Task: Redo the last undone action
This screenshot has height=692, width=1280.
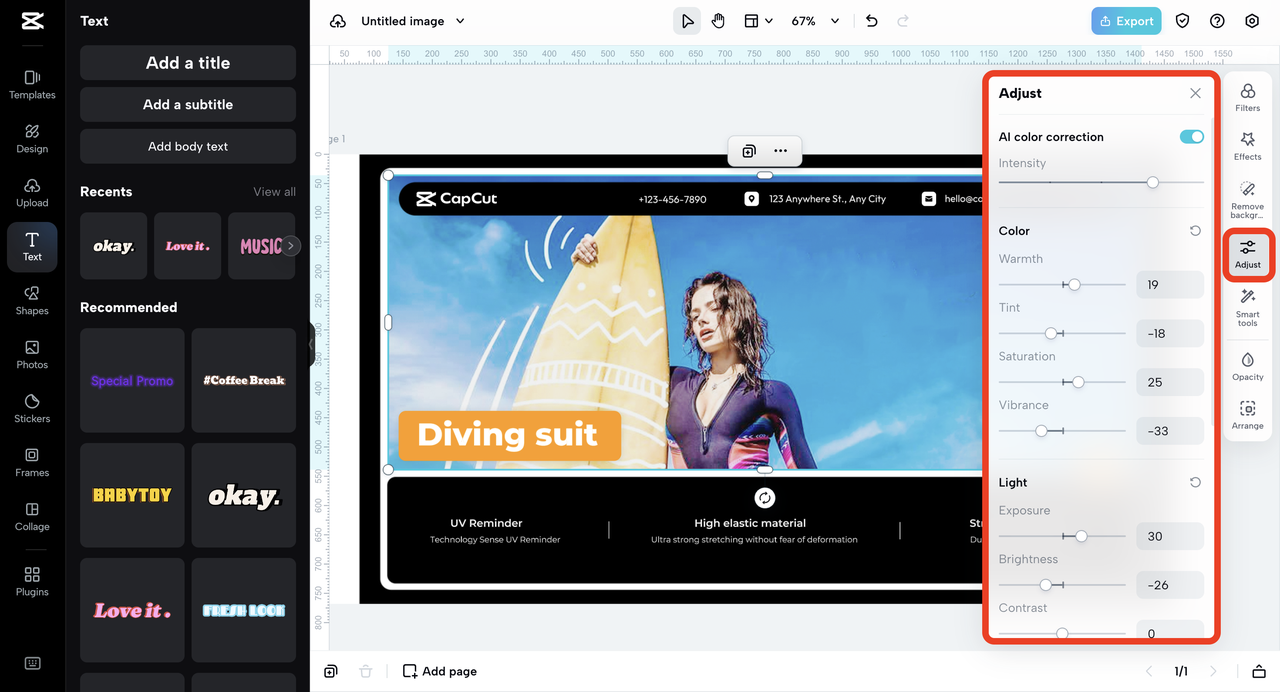Action: coord(903,21)
